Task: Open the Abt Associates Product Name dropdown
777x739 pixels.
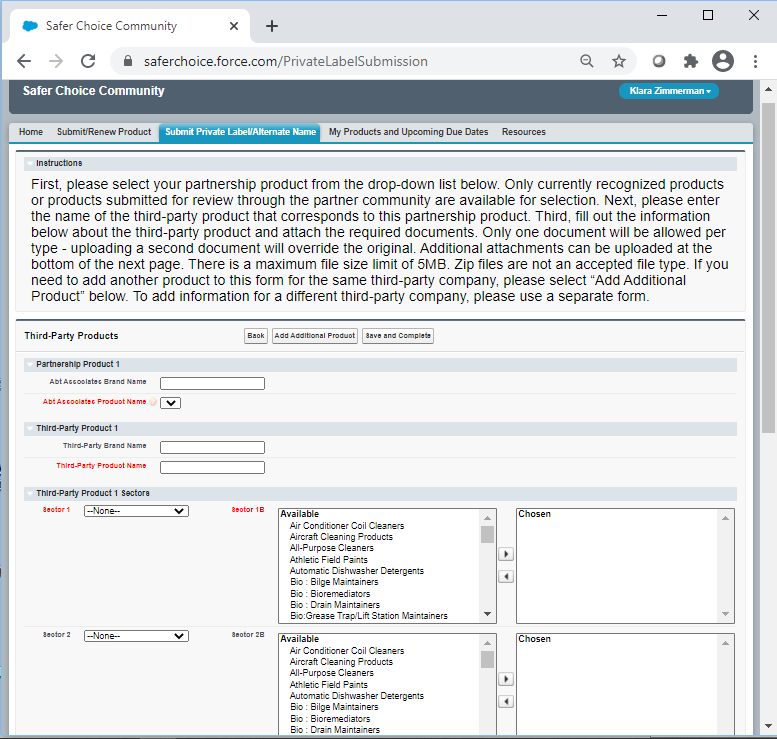Action: (170, 402)
